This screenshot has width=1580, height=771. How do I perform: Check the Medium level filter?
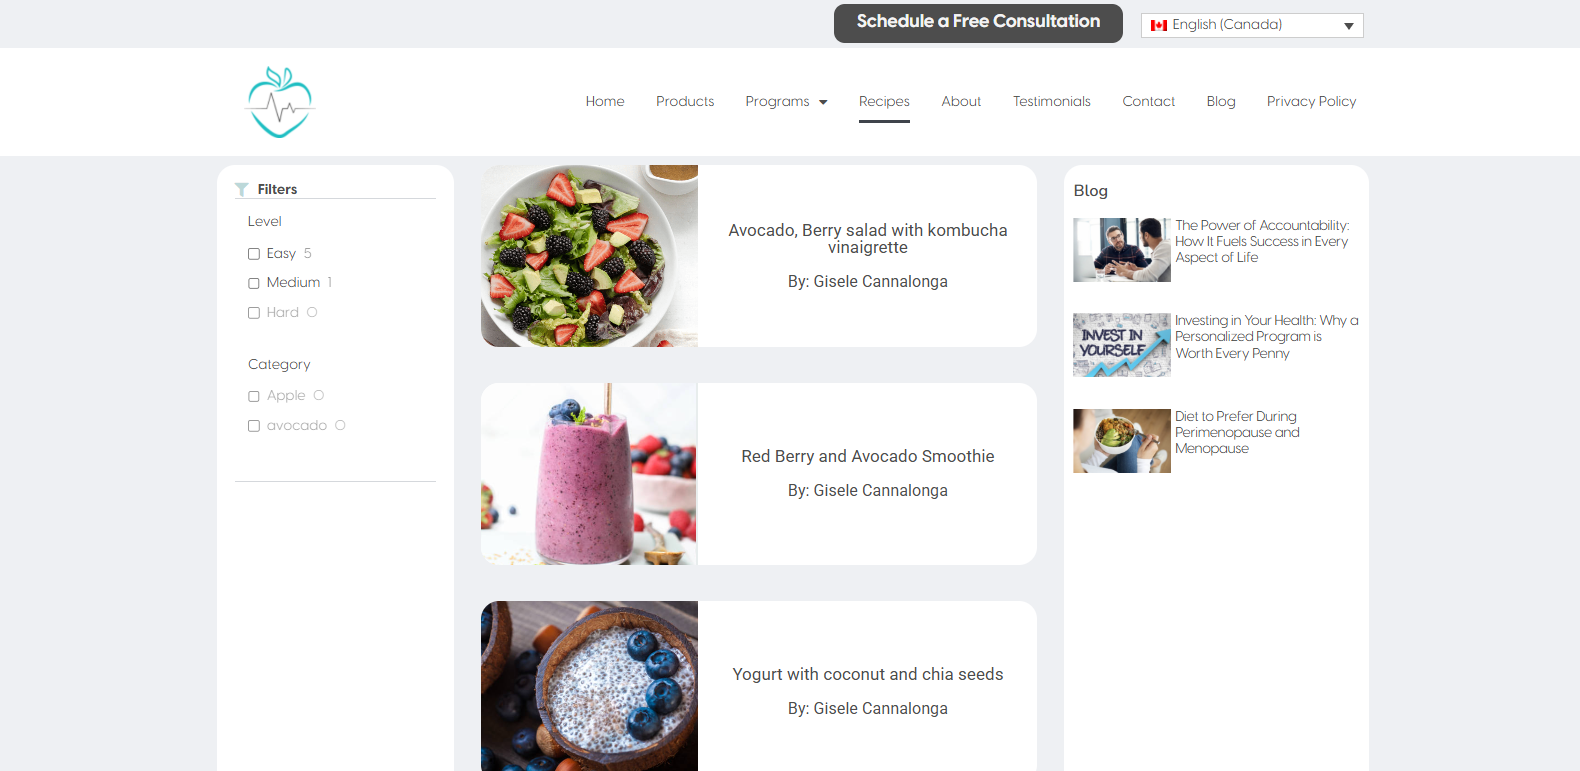[254, 283]
